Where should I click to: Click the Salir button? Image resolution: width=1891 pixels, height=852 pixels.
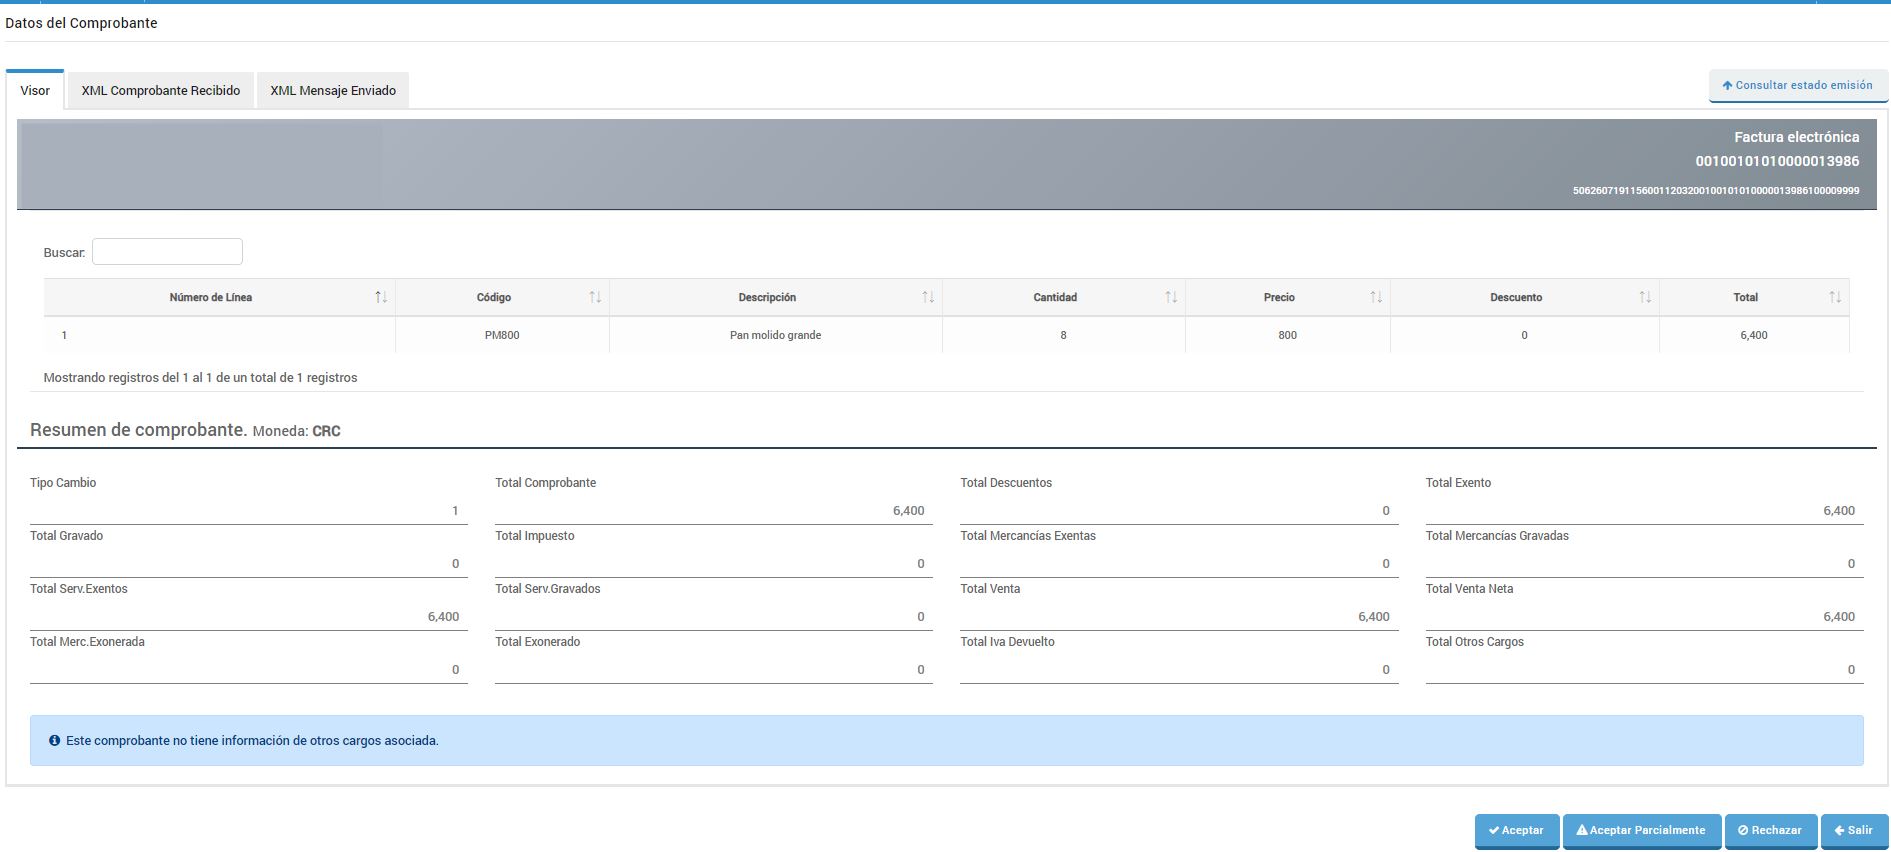(1853, 830)
